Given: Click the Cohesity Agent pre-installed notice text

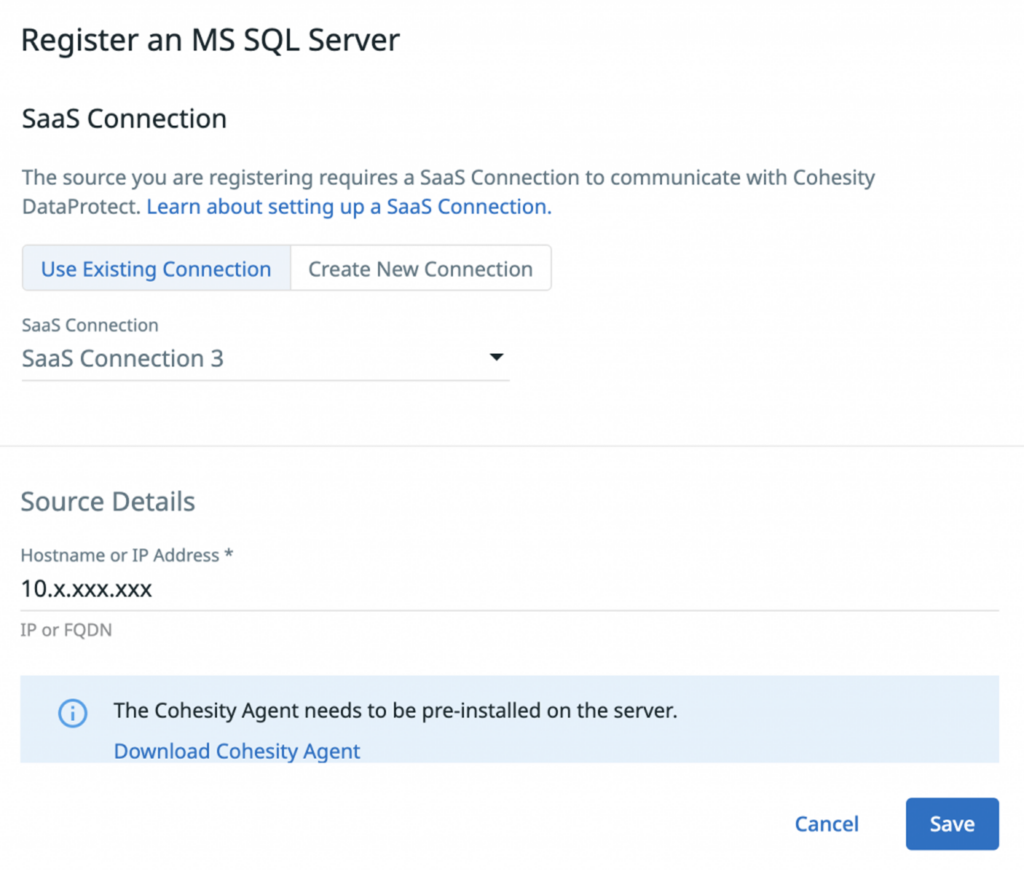Looking at the screenshot, I should 395,711.
